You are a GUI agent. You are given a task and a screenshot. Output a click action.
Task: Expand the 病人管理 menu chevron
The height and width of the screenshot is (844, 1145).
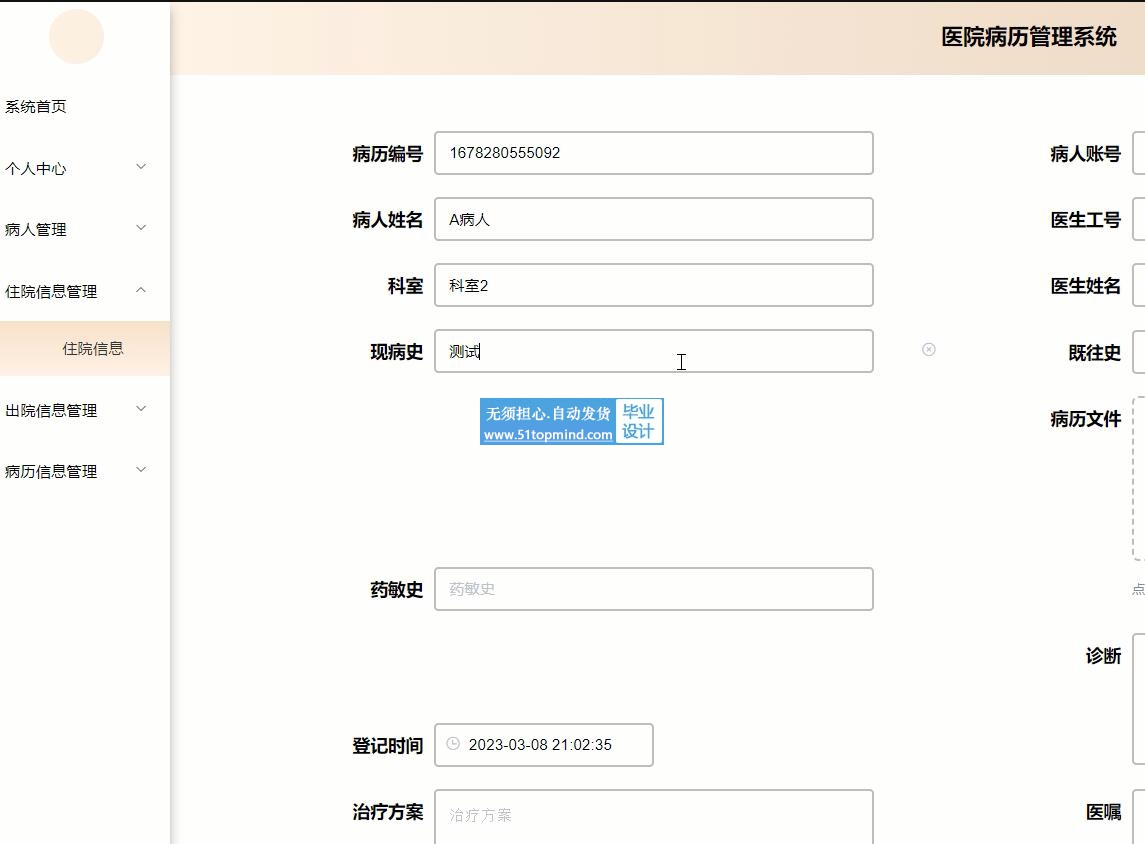tap(141, 228)
